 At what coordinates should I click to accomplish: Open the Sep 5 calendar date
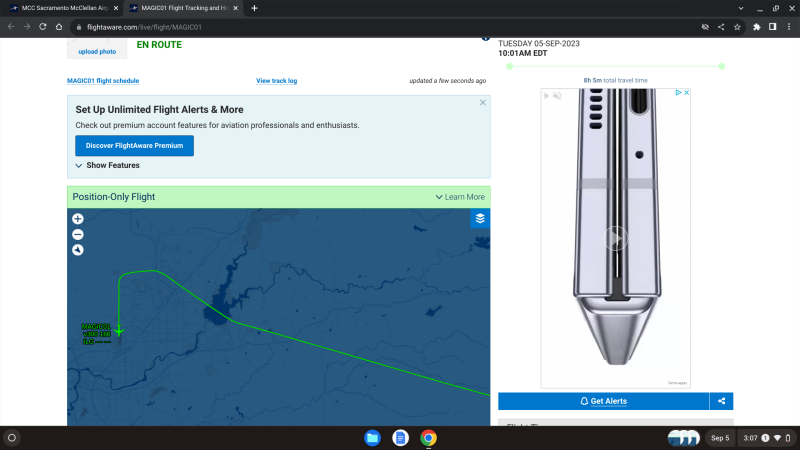tap(720, 438)
